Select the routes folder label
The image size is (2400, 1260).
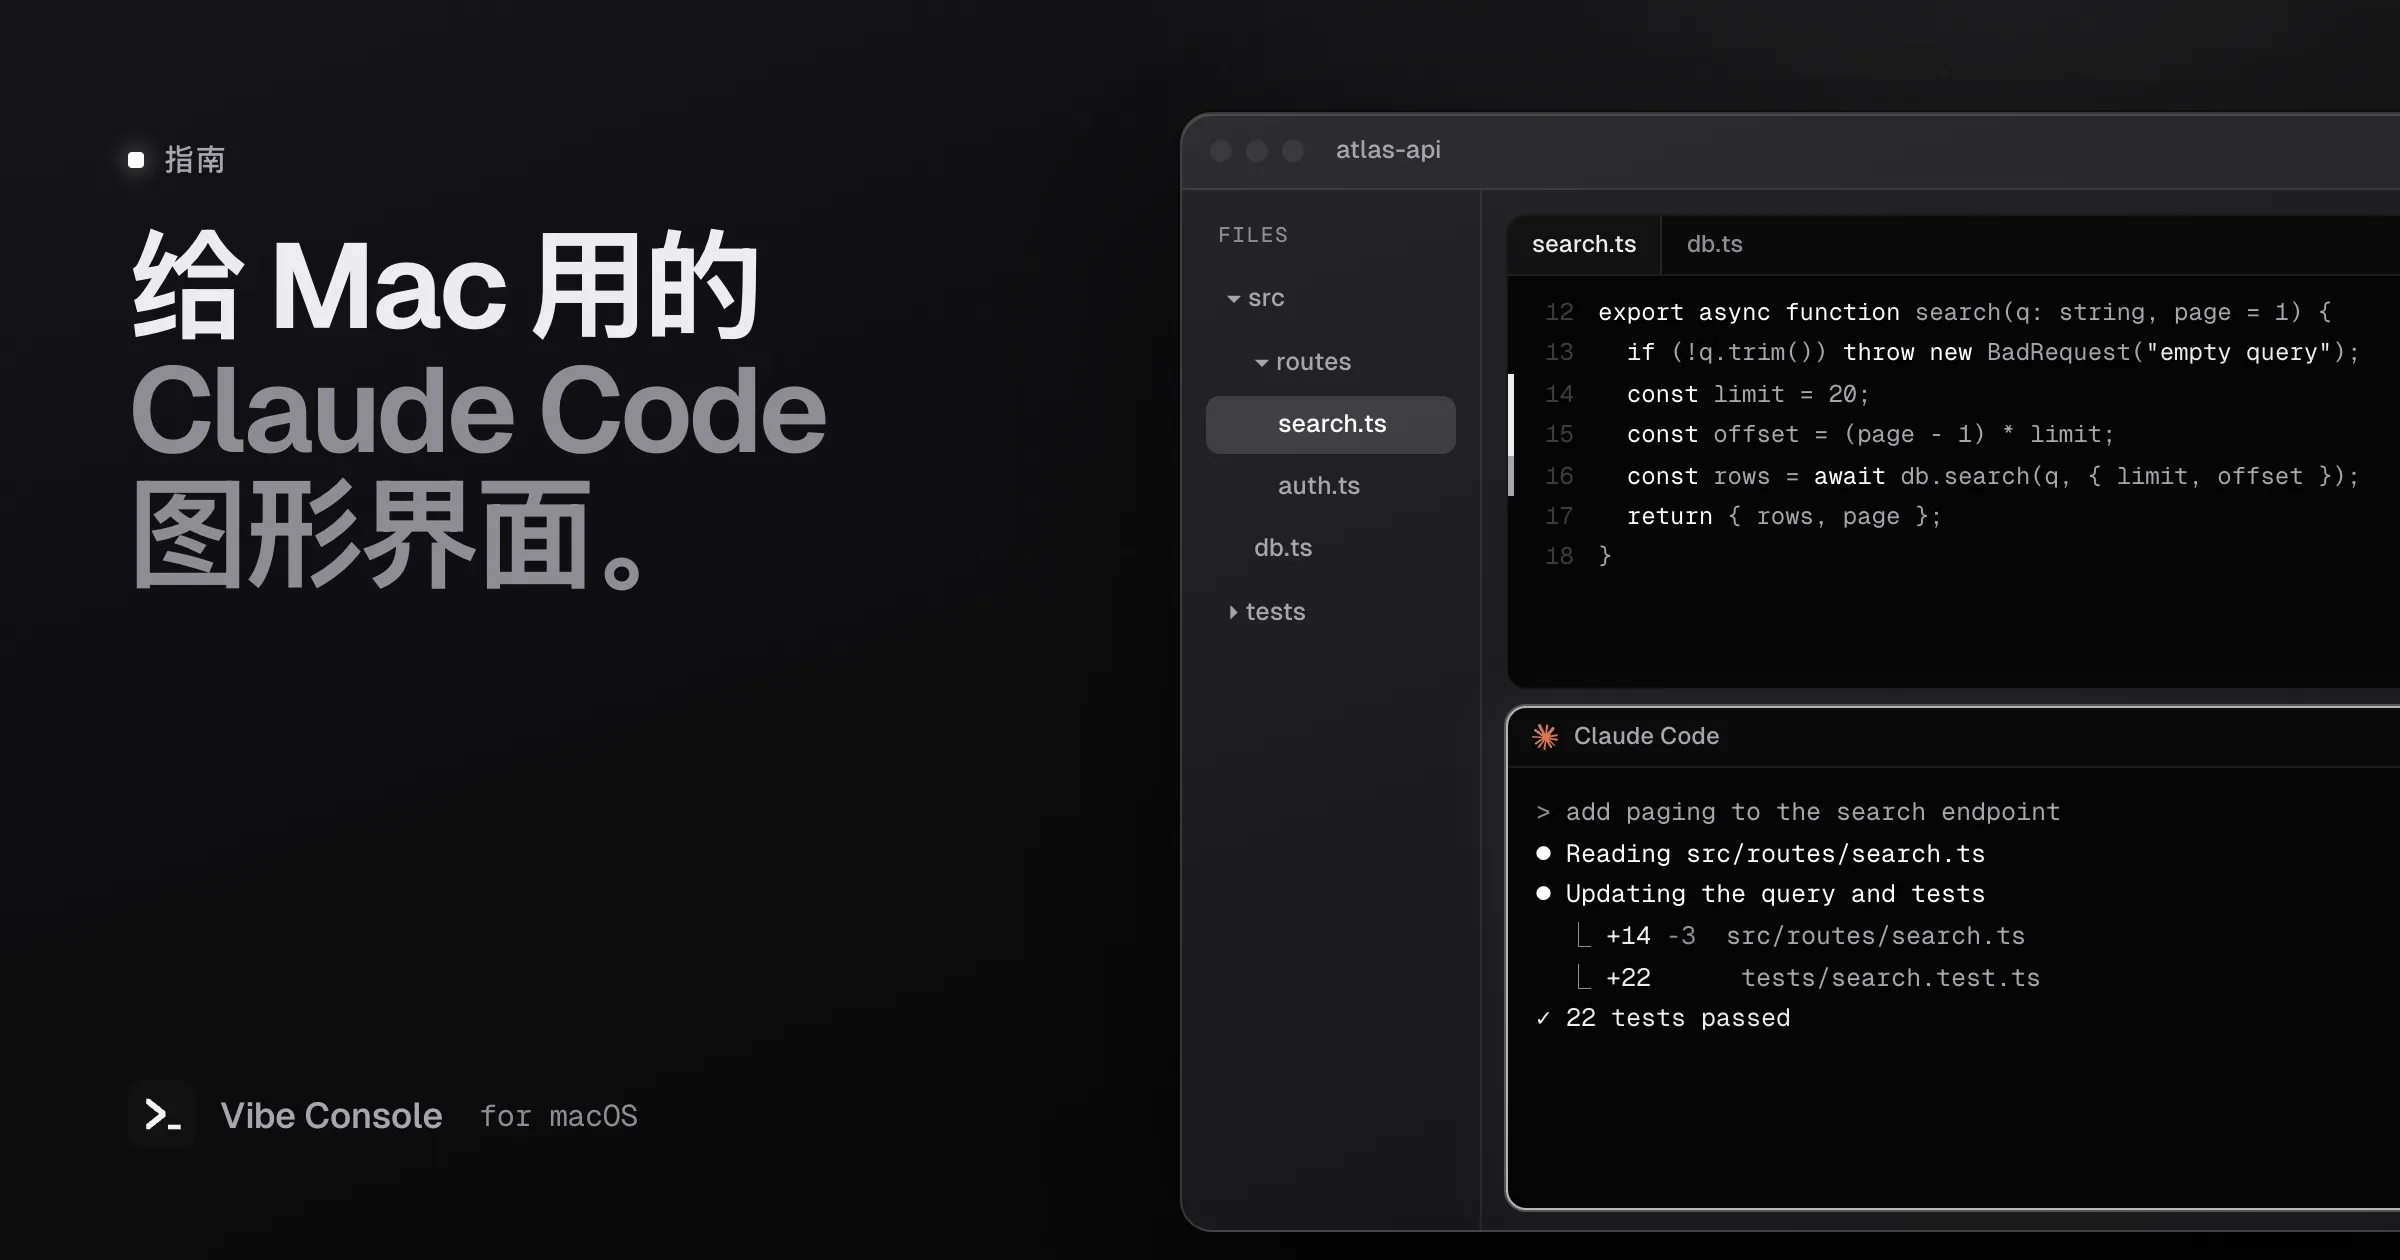tap(1313, 362)
